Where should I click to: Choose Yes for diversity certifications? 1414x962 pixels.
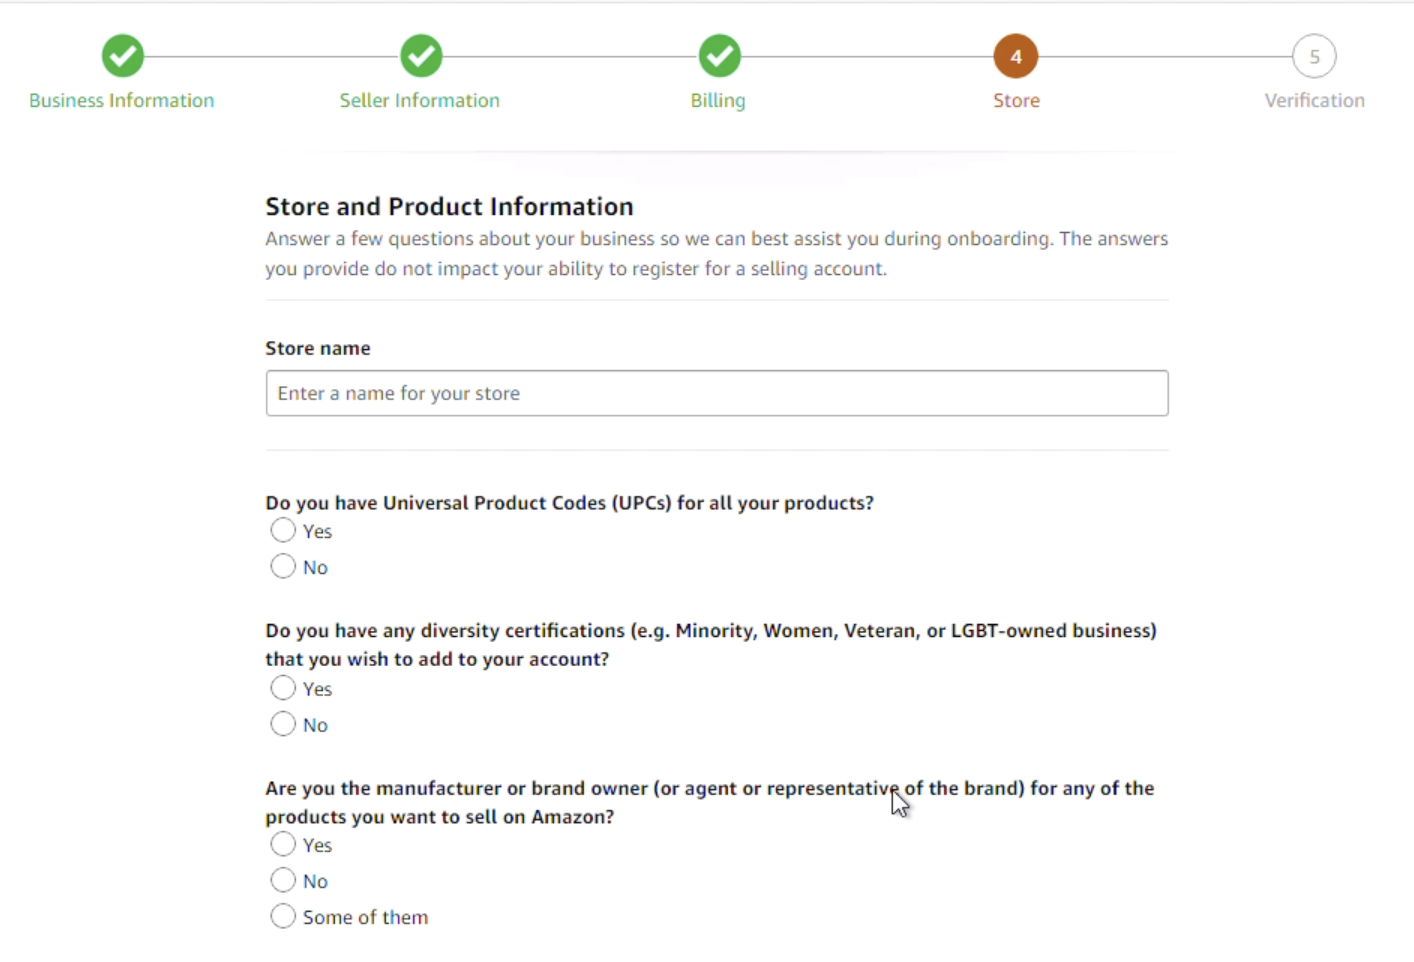click(283, 688)
